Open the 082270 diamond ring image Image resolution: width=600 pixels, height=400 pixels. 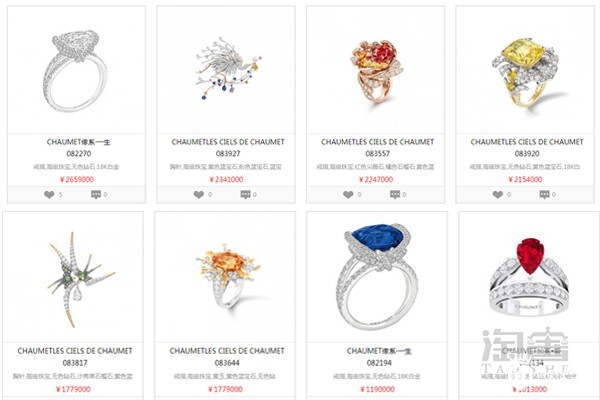(x=75, y=72)
